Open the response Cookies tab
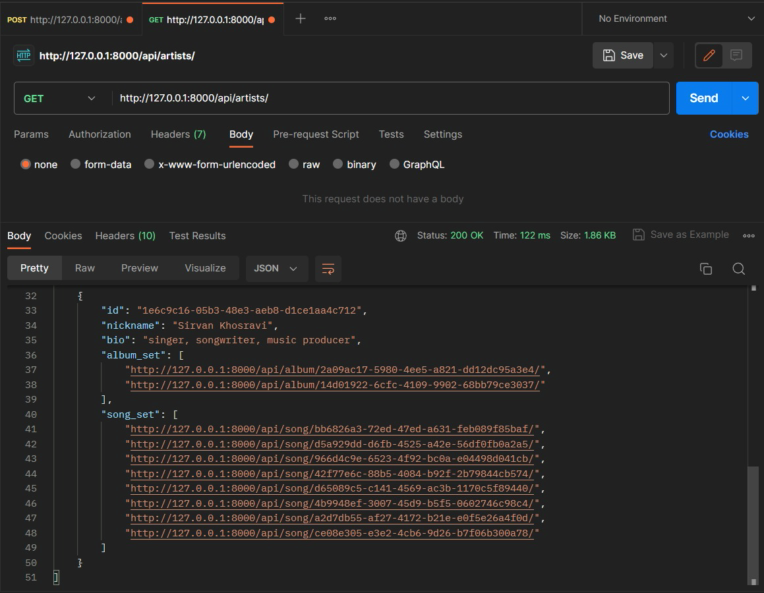This screenshot has width=764, height=593. [x=63, y=236]
